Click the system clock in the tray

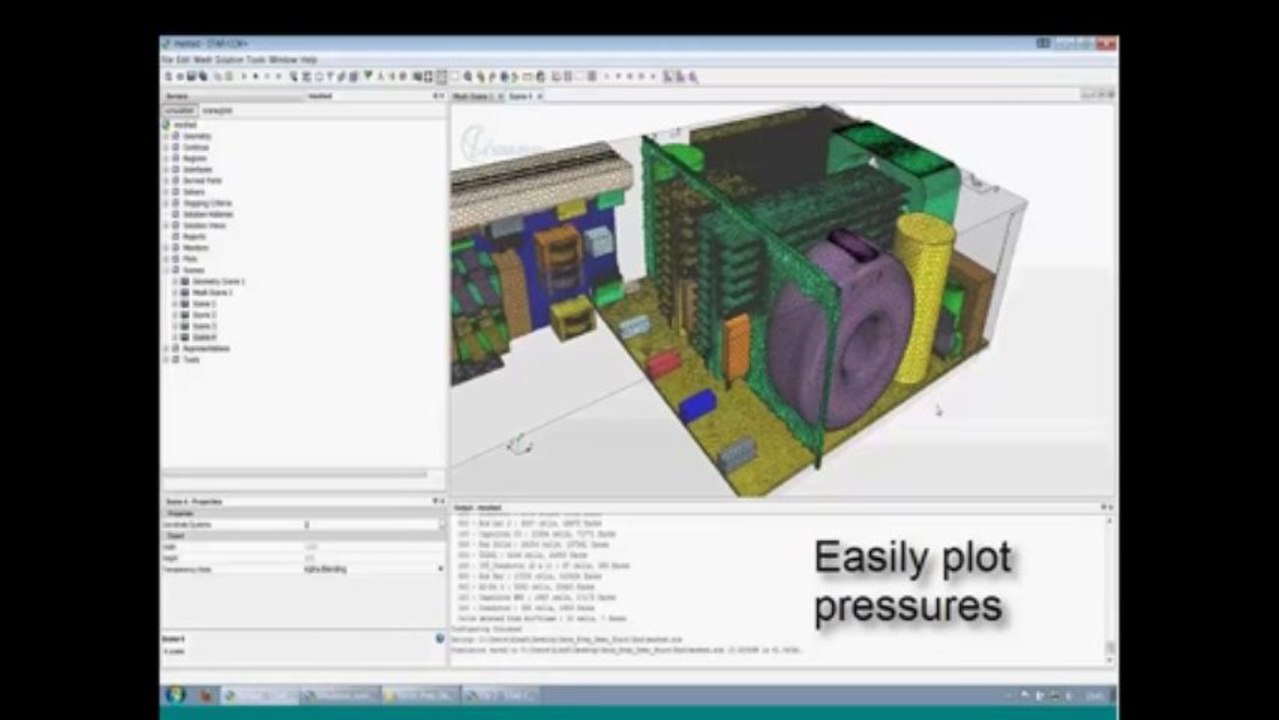point(1095,694)
